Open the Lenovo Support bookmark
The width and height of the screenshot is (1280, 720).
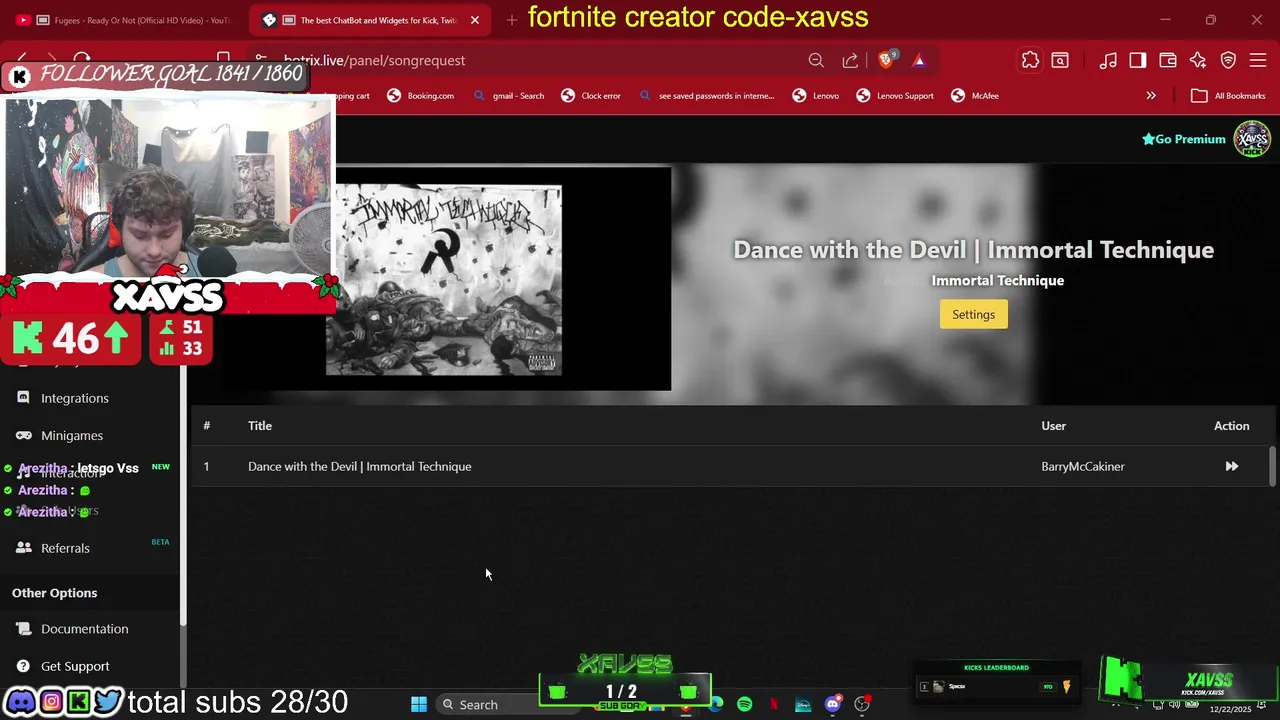895,96
